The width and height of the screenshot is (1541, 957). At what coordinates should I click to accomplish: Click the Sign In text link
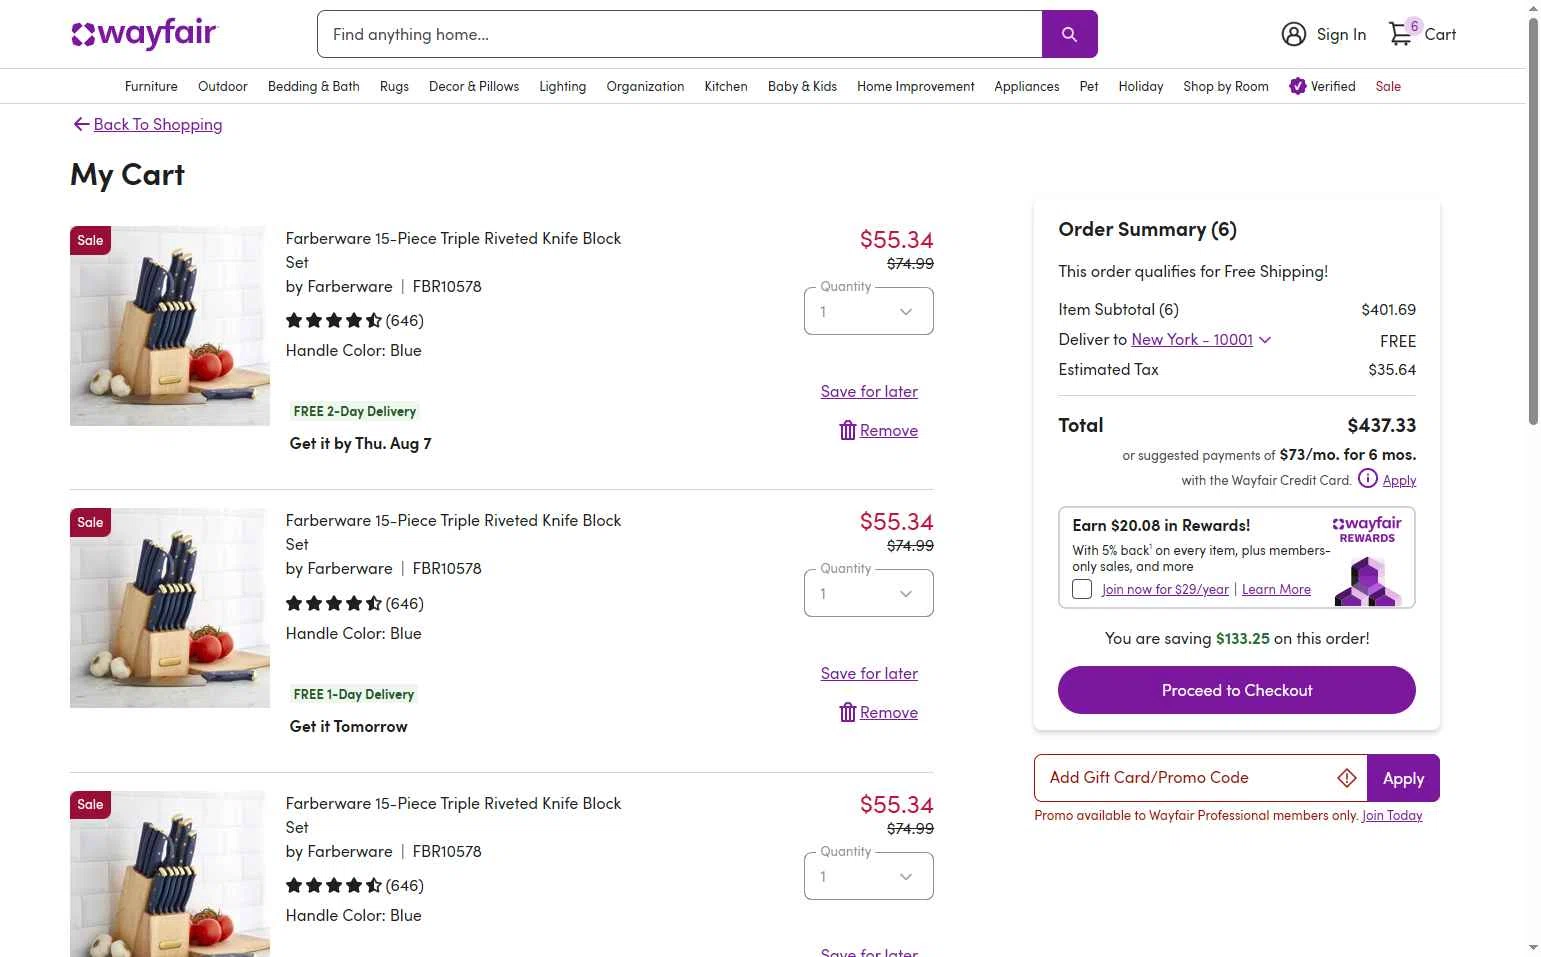(x=1341, y=34)
